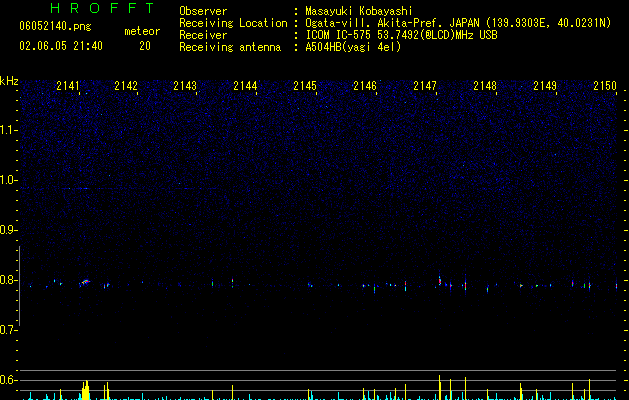
Task: Click the date 02.06.05 21:40
Action: (x=61, y=46)
